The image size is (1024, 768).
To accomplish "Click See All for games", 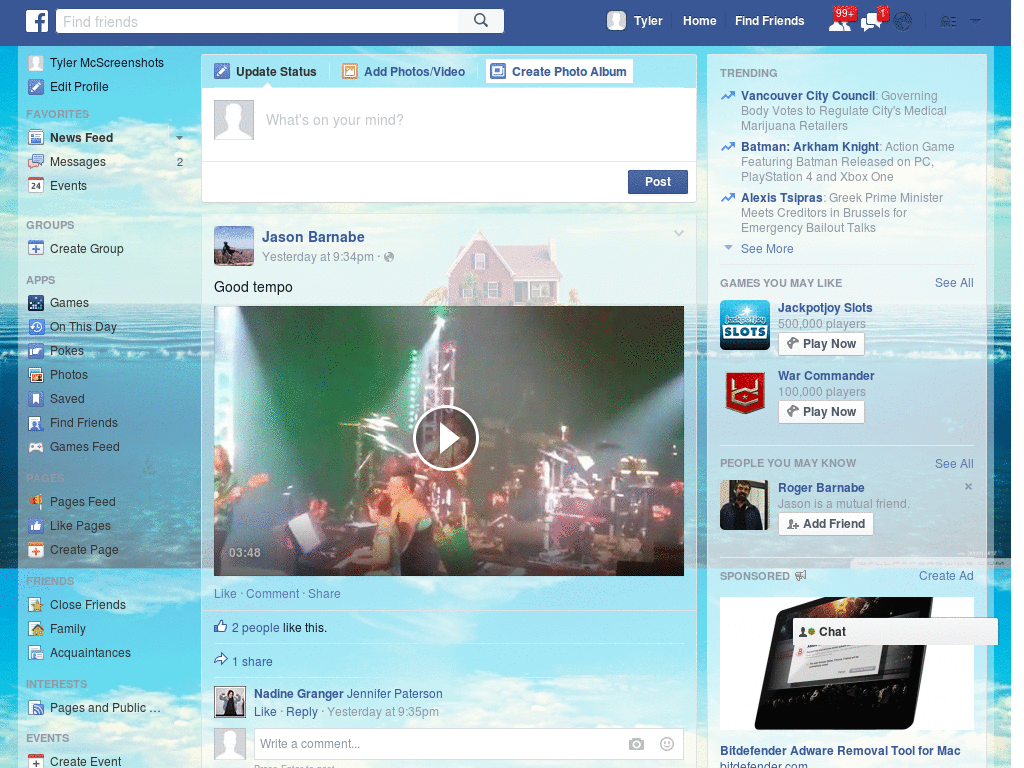I will [x=954, y=283].
